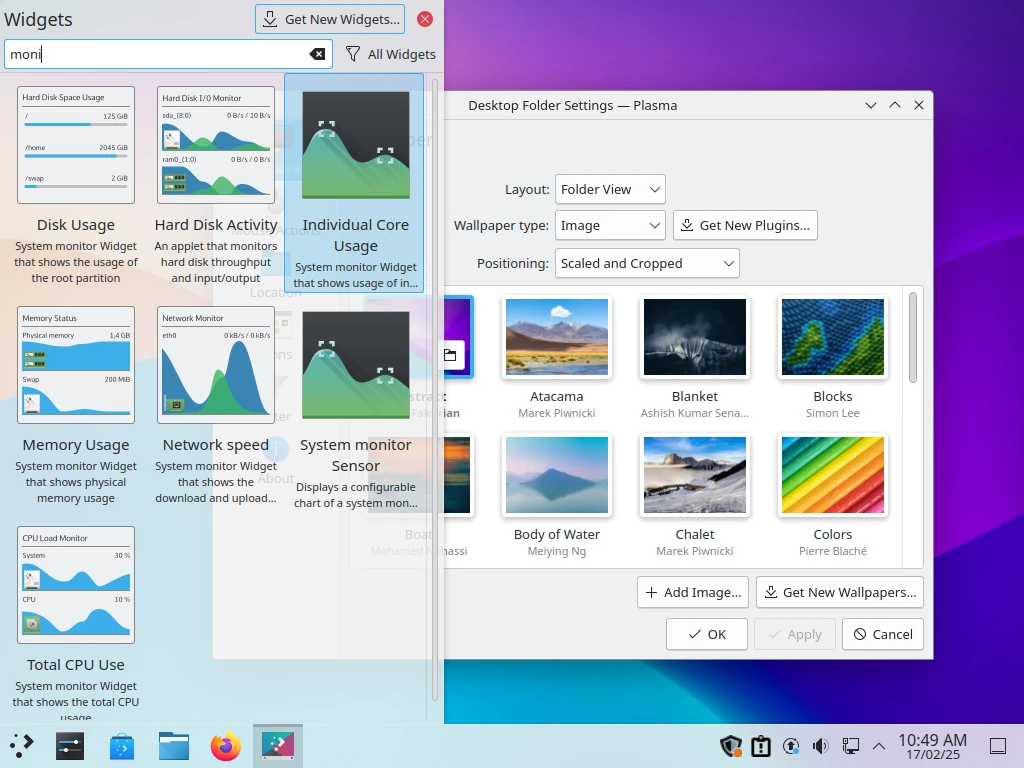Open the security shield tray icon
The image size is (1024, 768).
(731, 746)
